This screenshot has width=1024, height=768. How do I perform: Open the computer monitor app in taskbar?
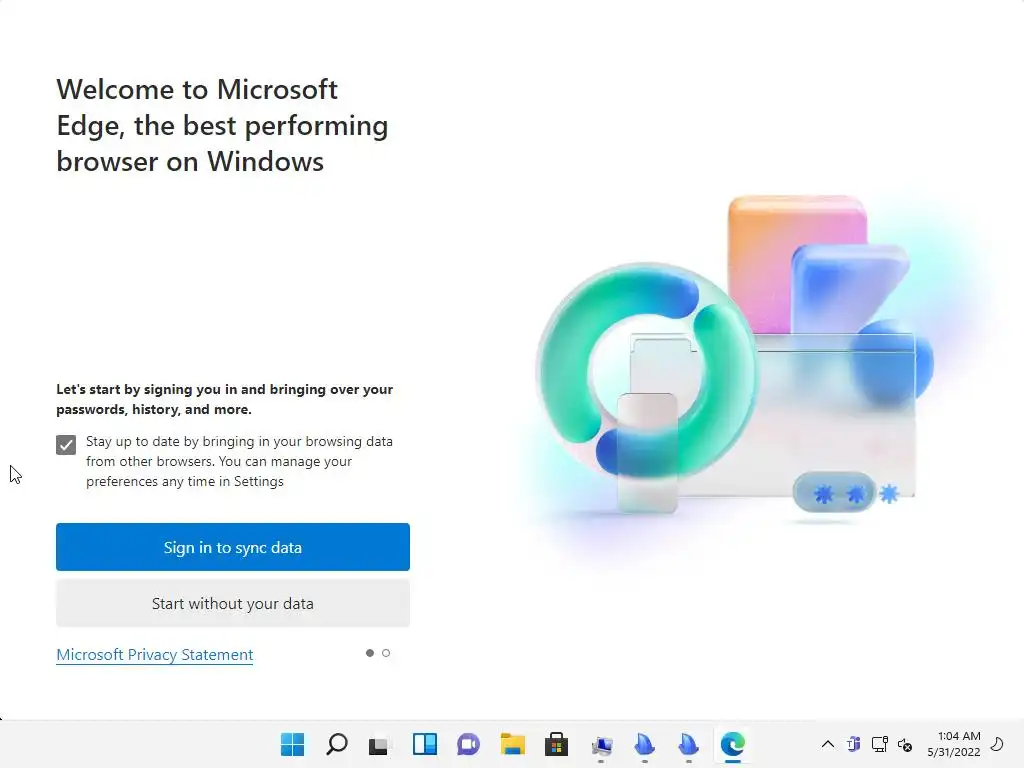click(x=601, y=745)
